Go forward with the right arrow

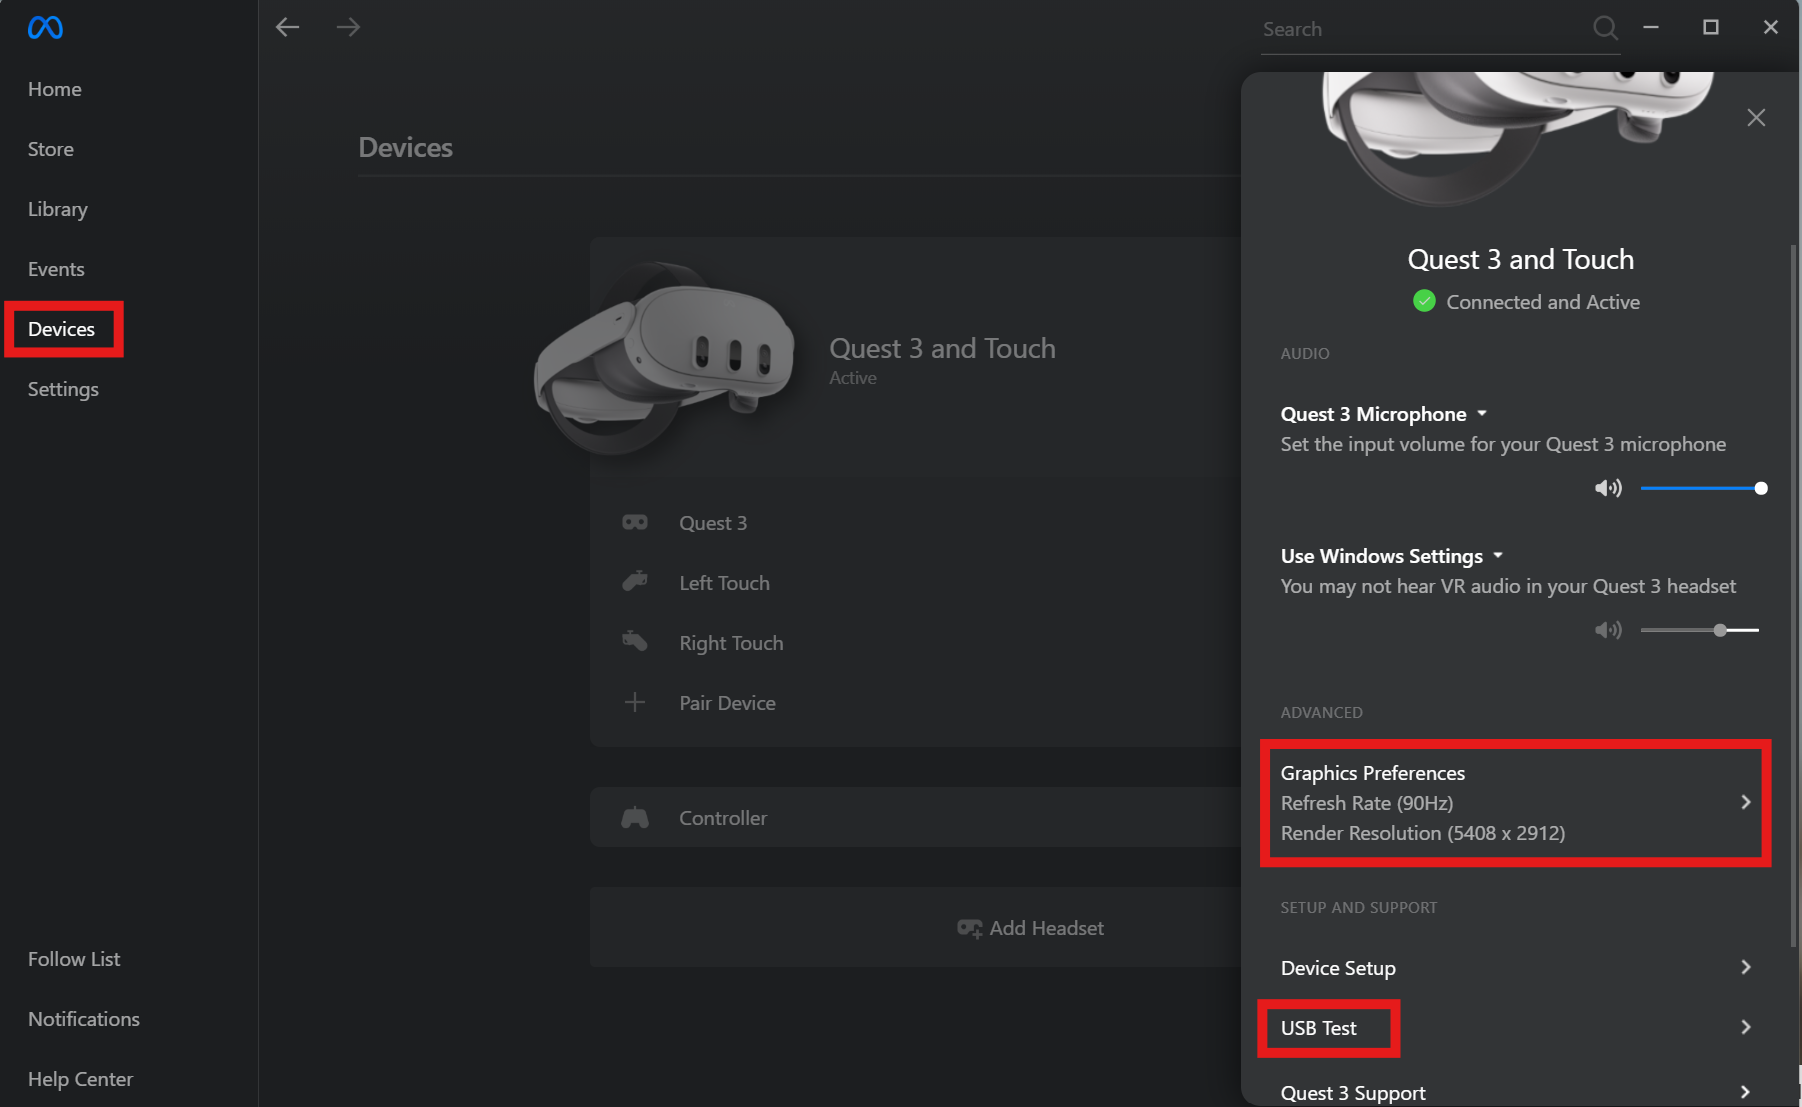click(348, 27)
